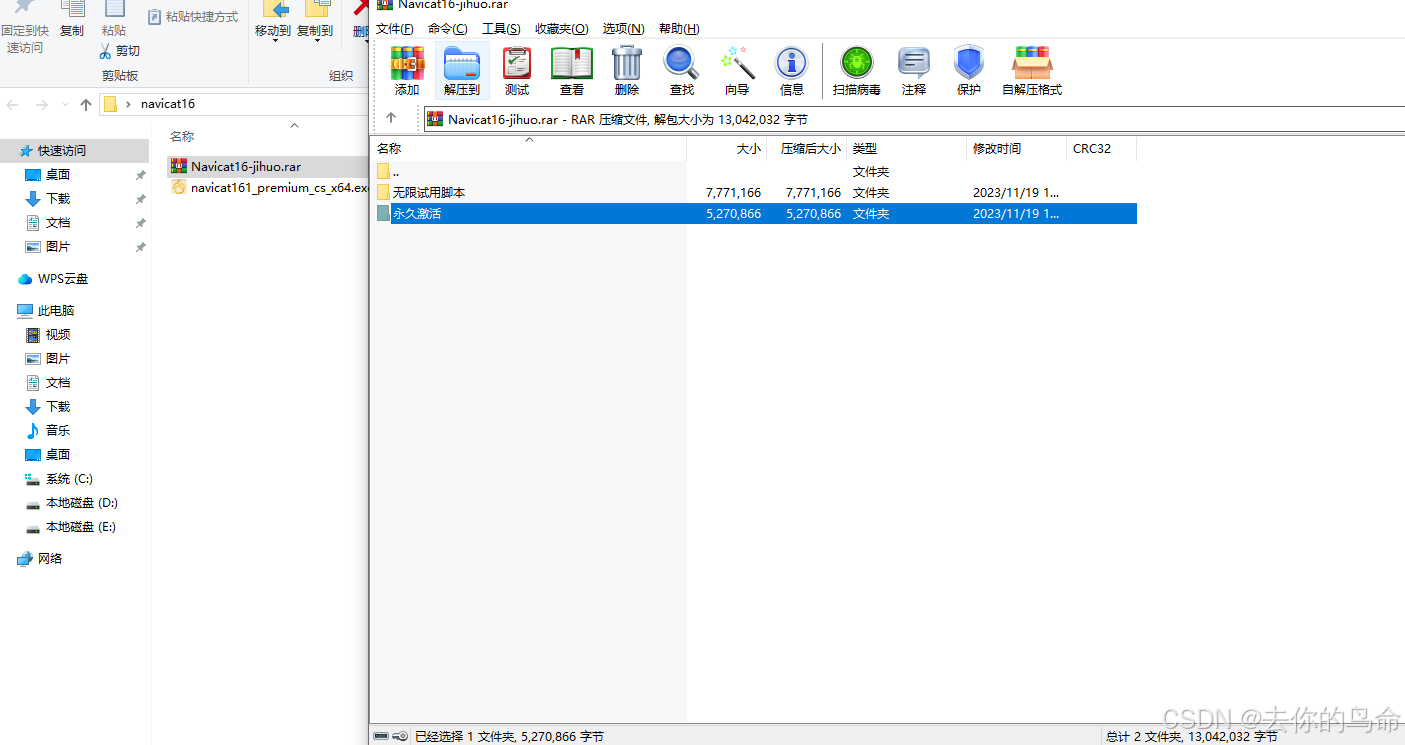Click the 复制 ribbon icon in Explorer
The height and width of the screenshot is (745, 1405).
click(x=72, y=20)
